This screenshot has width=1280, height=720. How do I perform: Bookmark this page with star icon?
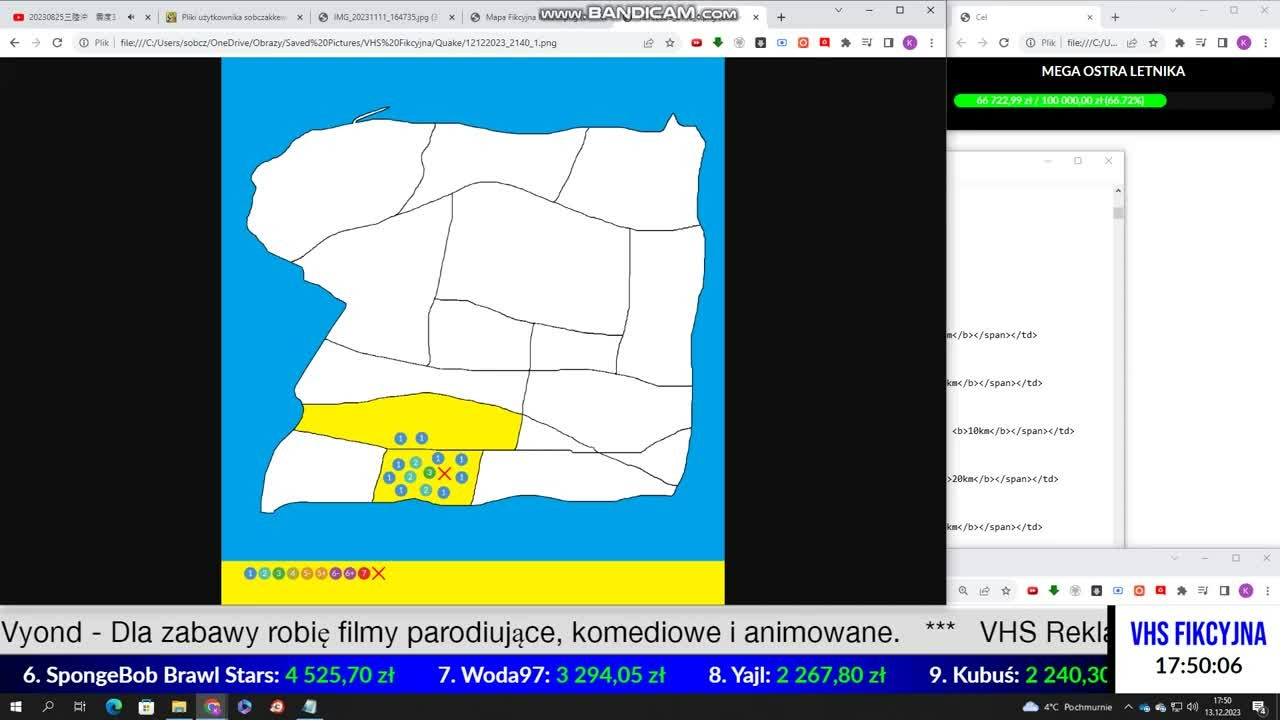point(670,43)
